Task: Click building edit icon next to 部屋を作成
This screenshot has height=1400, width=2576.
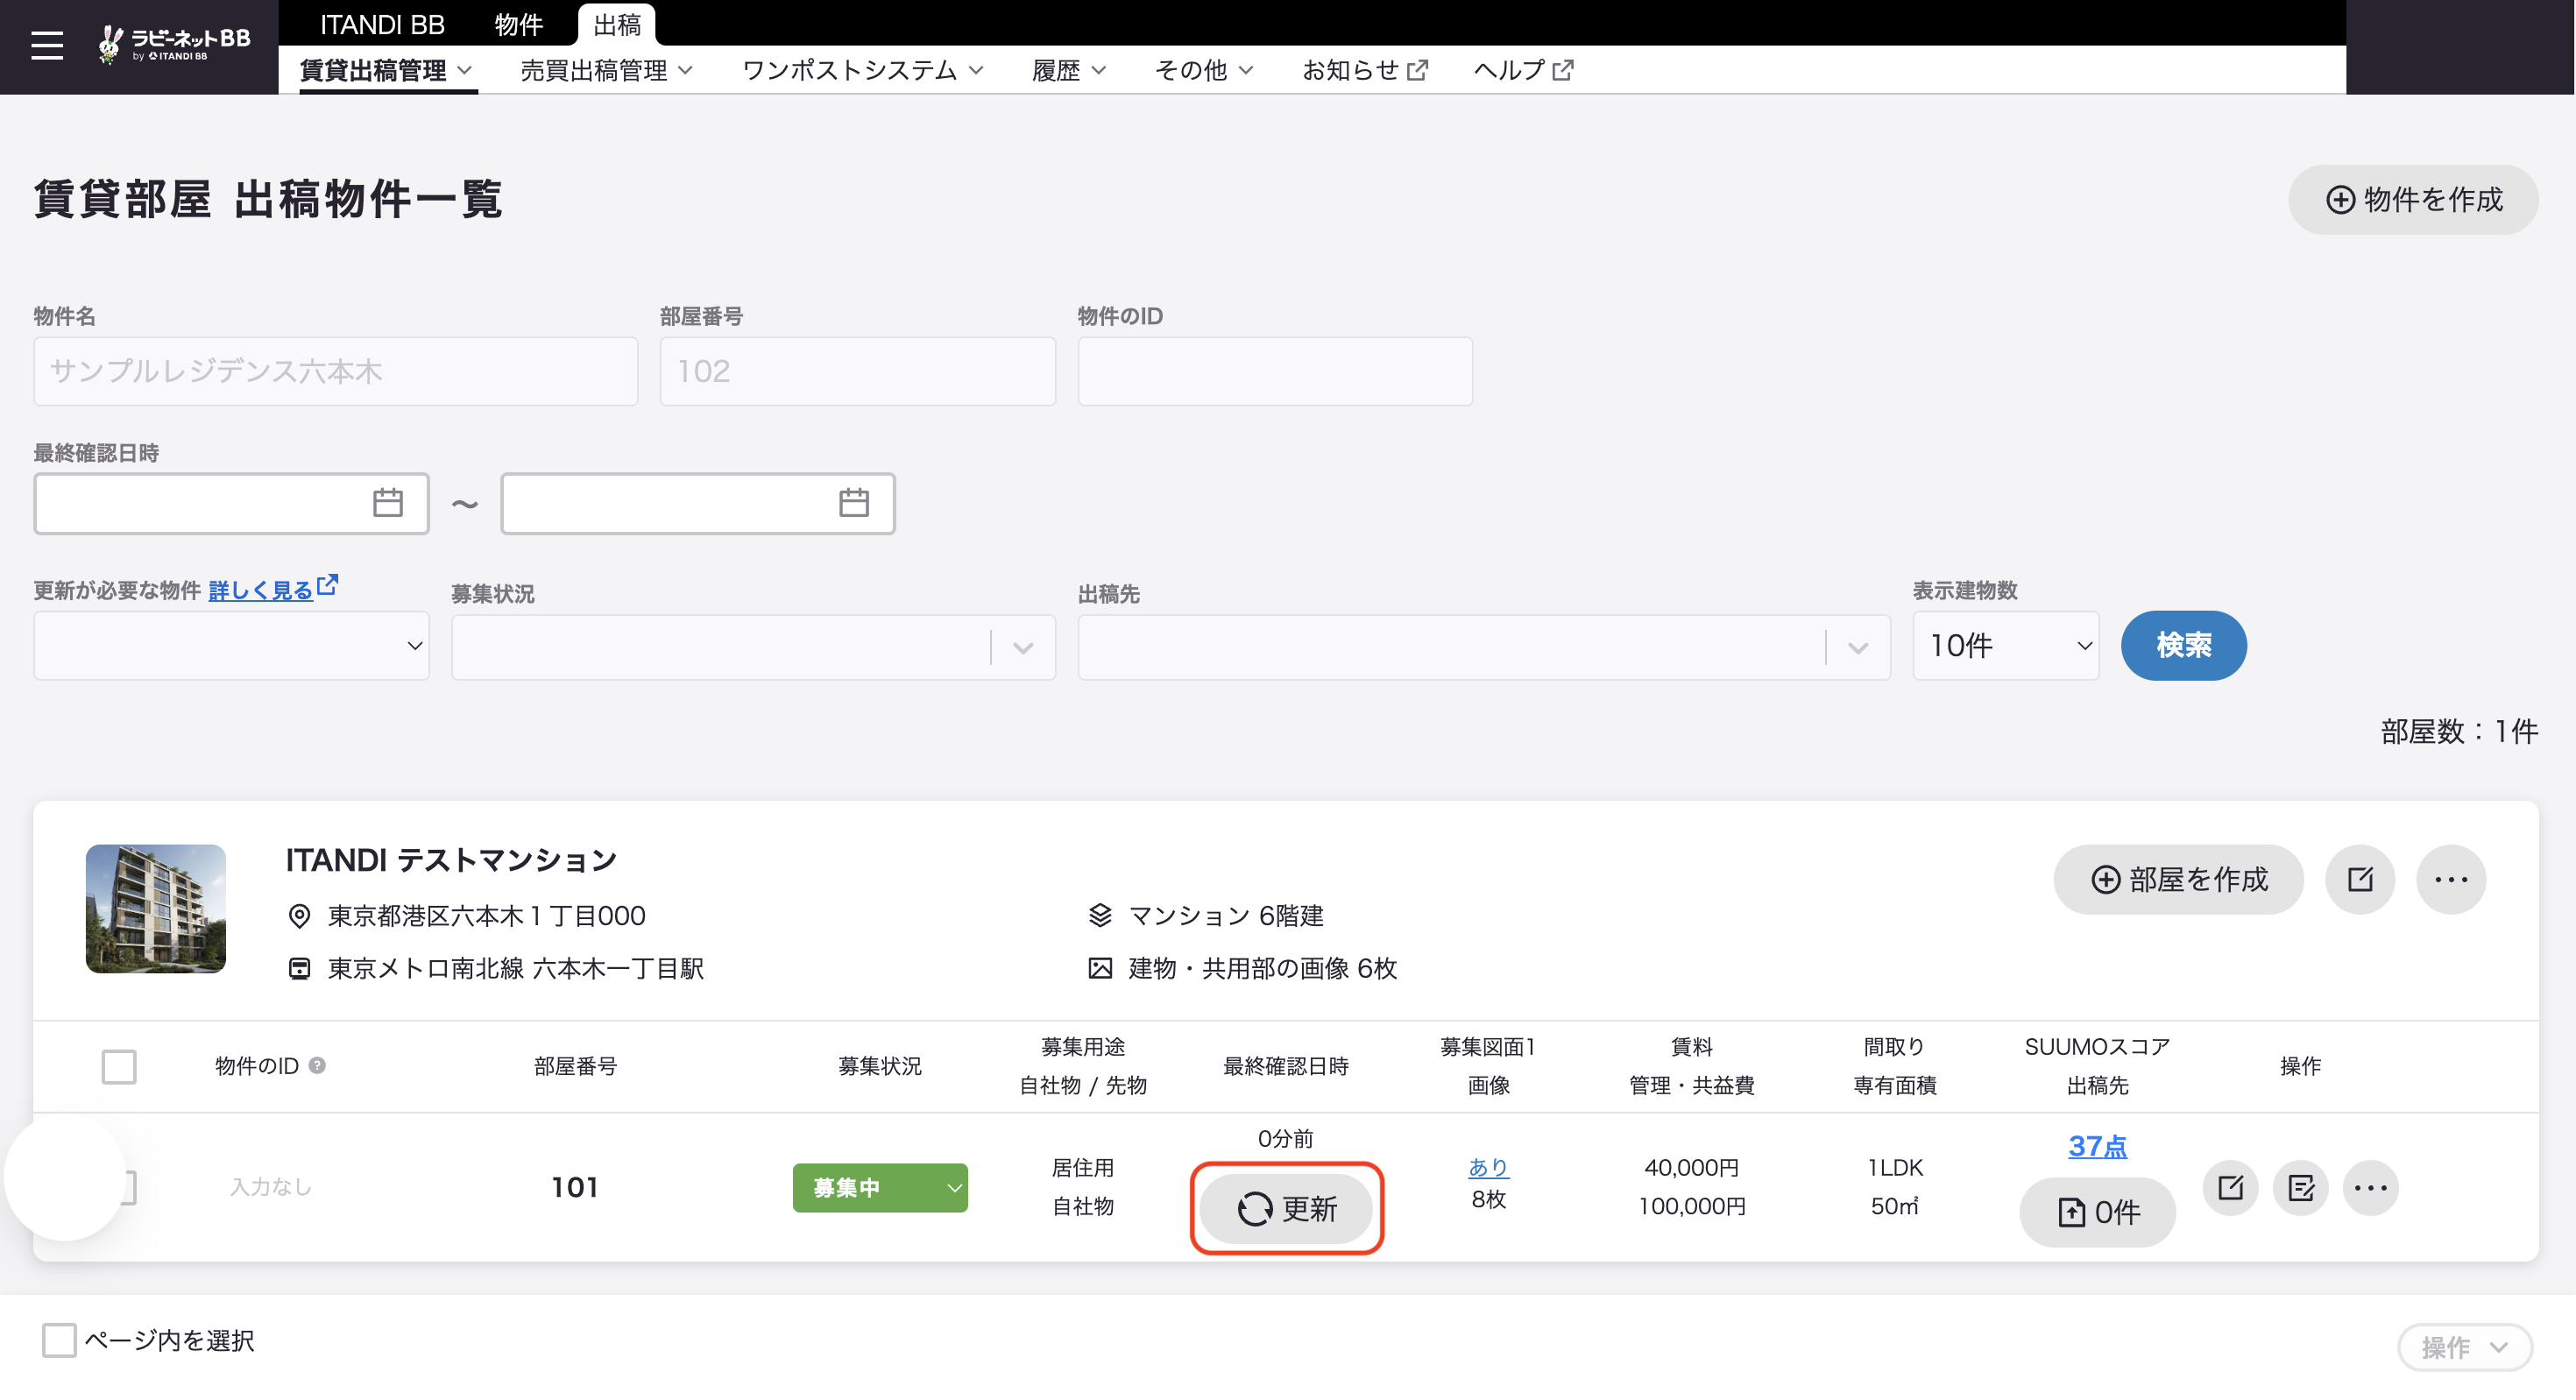Action: tap(2360, 879)
